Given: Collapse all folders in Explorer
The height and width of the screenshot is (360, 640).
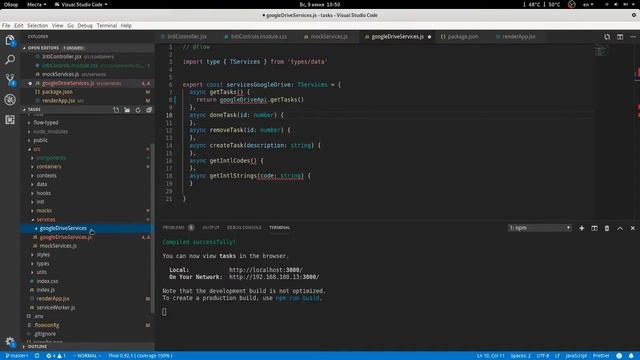Looking at the screenshot, I should 149,110.
